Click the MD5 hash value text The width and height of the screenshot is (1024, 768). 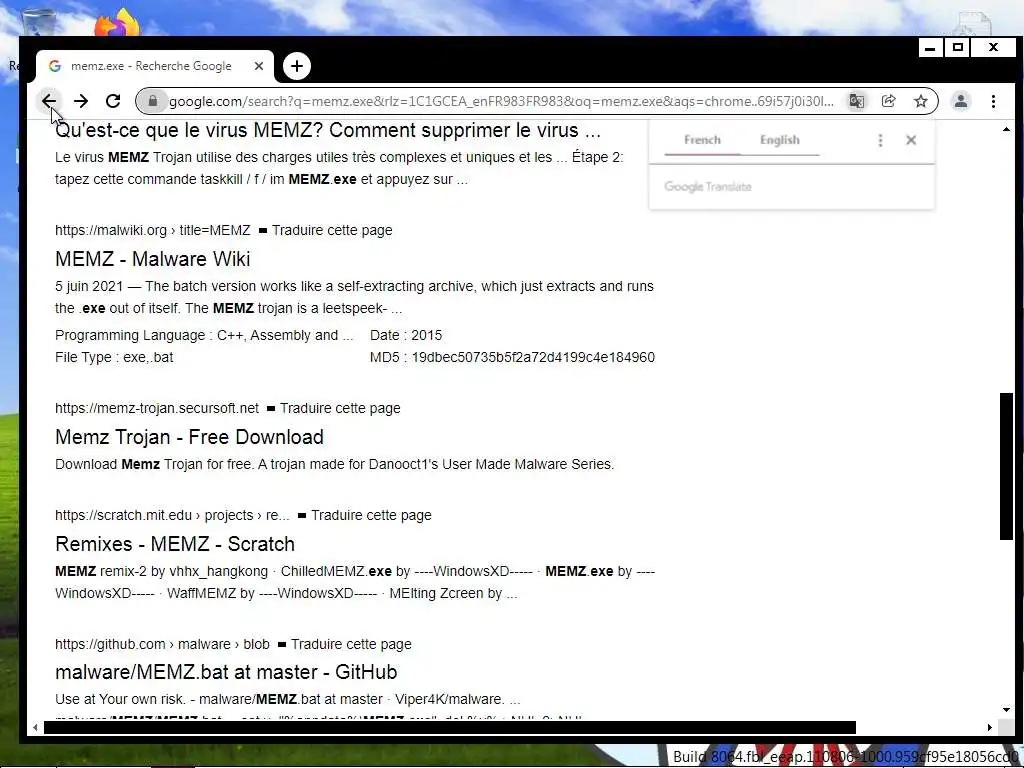[533, 357]
